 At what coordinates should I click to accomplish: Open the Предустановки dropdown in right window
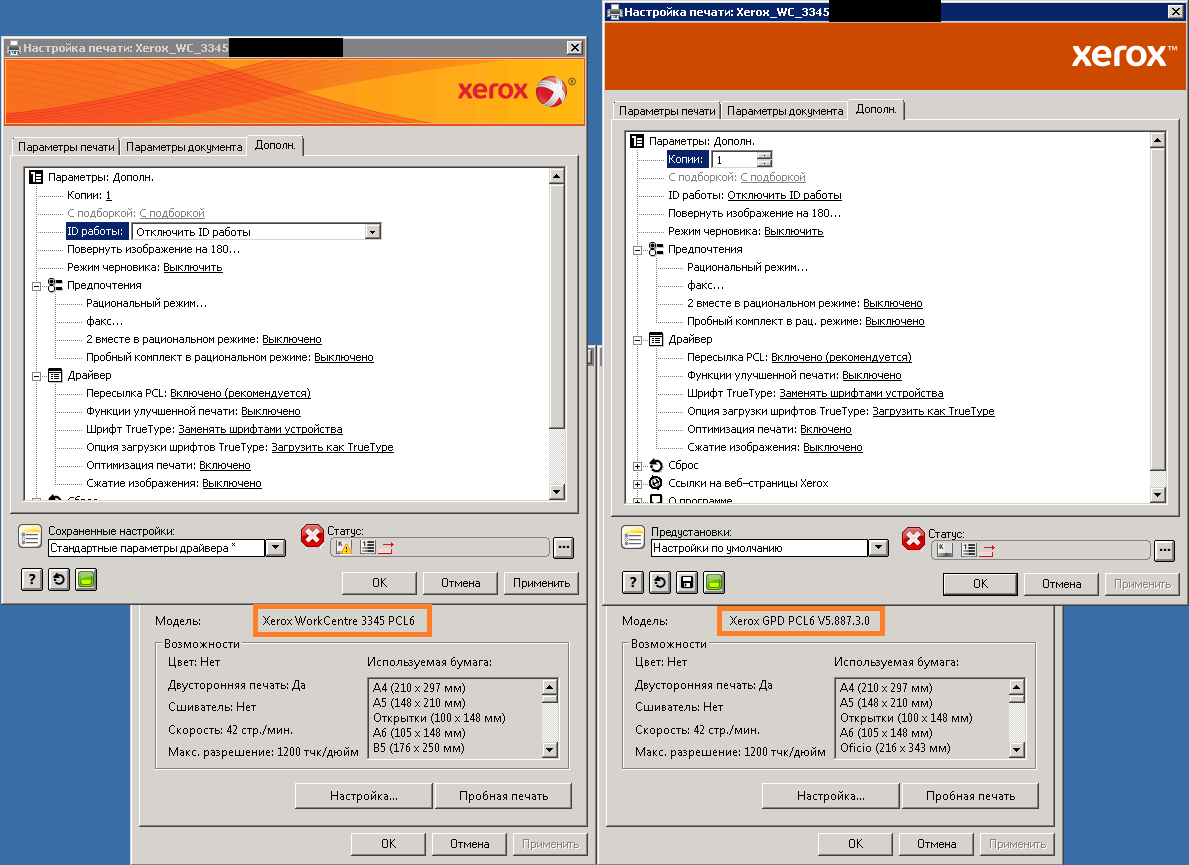(x=878, y=547)
